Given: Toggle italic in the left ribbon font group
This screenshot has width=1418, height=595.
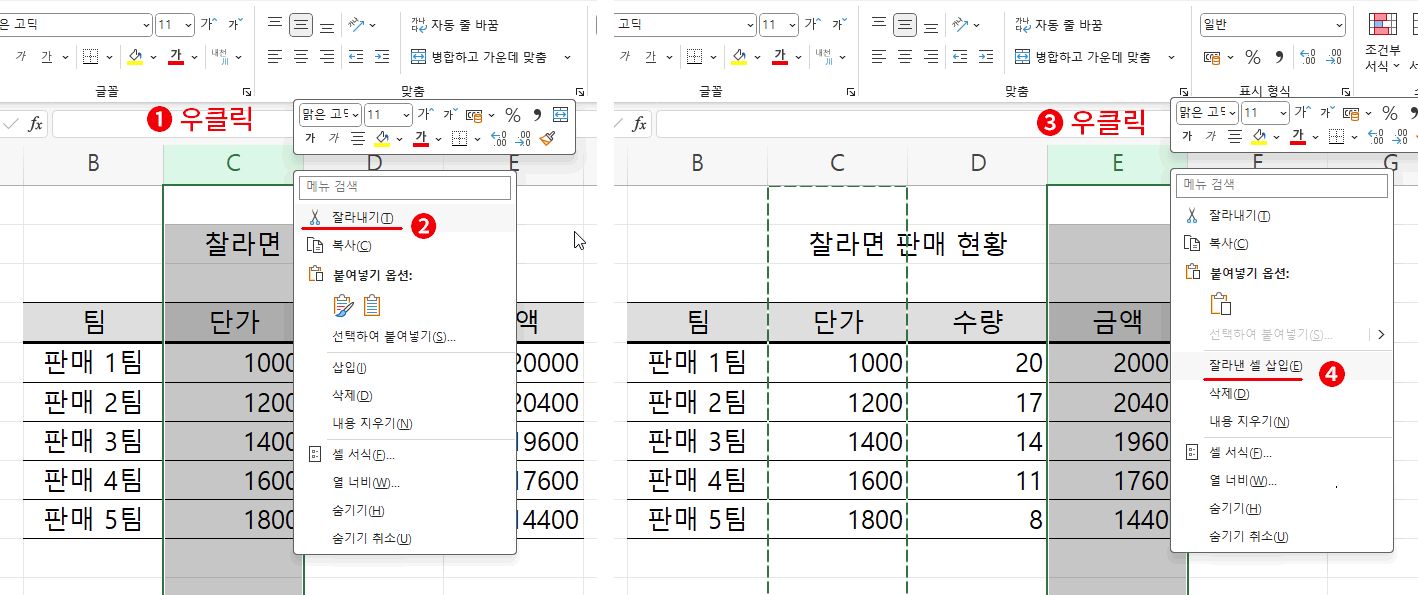Looking at the screenshot, I should coord(20,57).
